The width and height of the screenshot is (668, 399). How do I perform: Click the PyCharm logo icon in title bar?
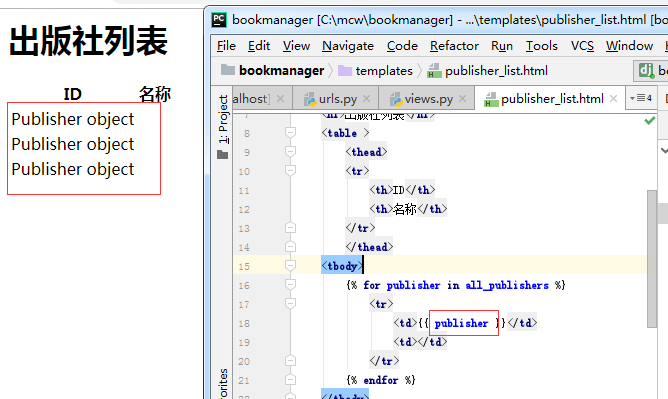coord(219,20)
